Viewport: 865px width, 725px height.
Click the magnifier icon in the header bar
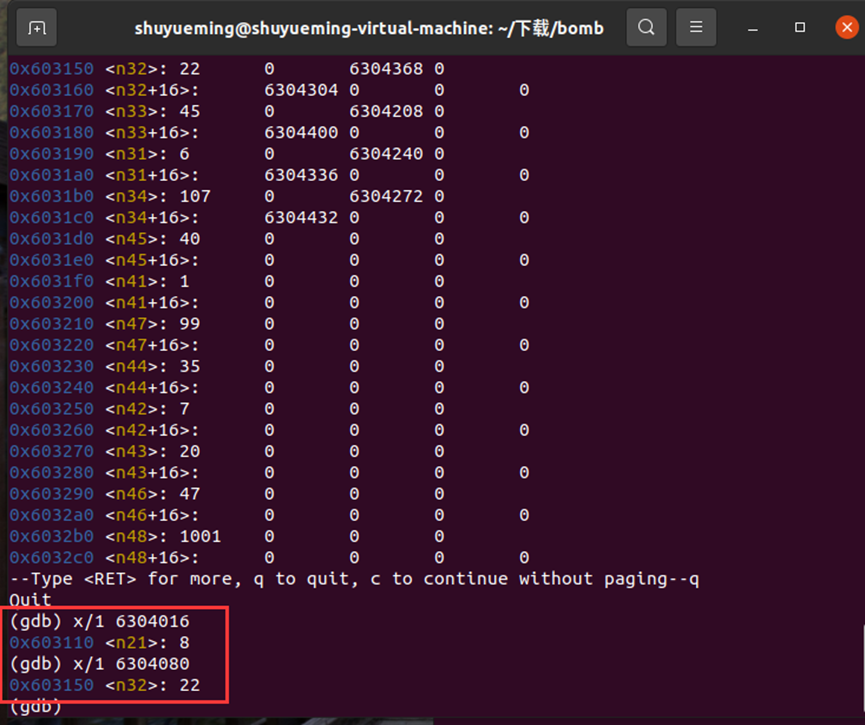point(646,28)
